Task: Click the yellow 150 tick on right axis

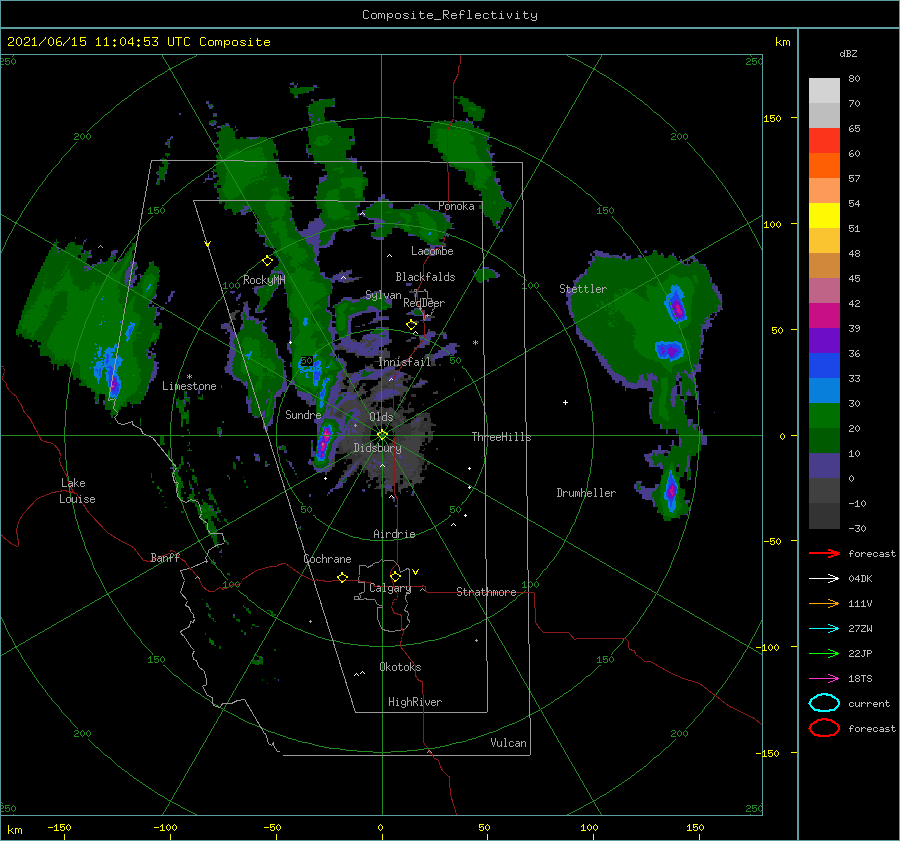Action: point(772,118)
